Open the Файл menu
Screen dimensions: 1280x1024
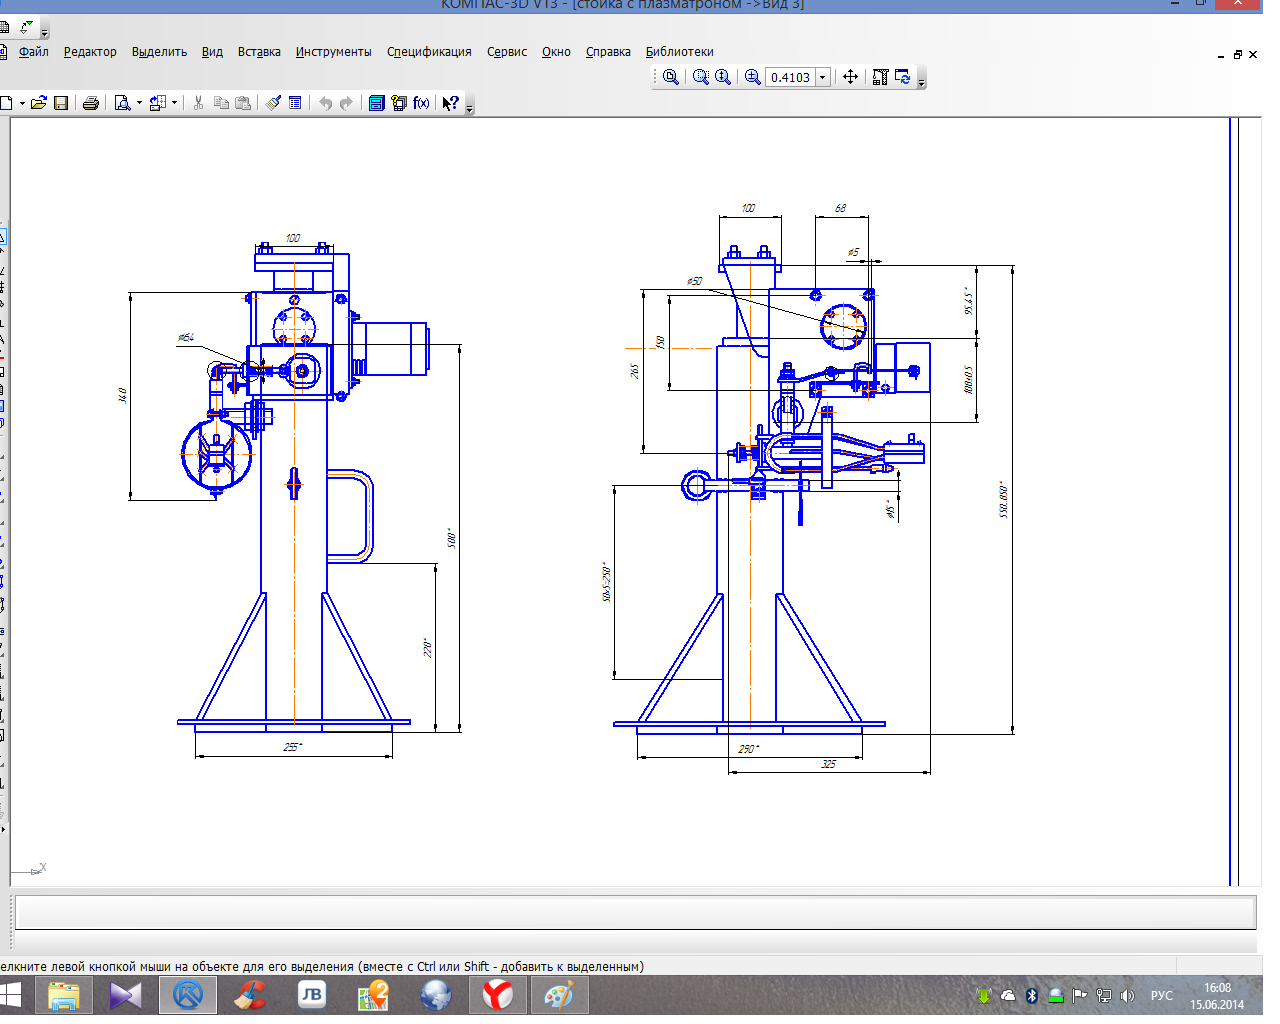coord(33,52)
